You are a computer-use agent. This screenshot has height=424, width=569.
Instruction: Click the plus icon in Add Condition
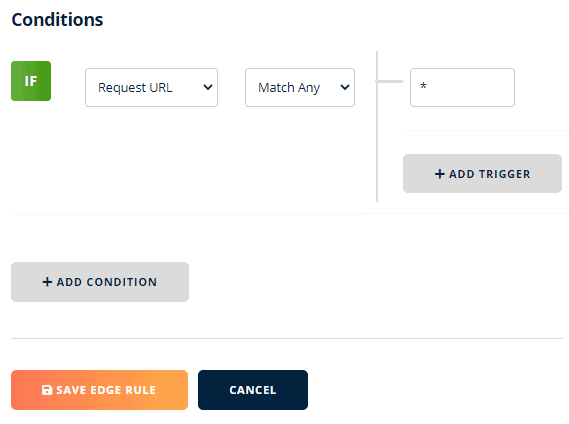pos(47,282)
